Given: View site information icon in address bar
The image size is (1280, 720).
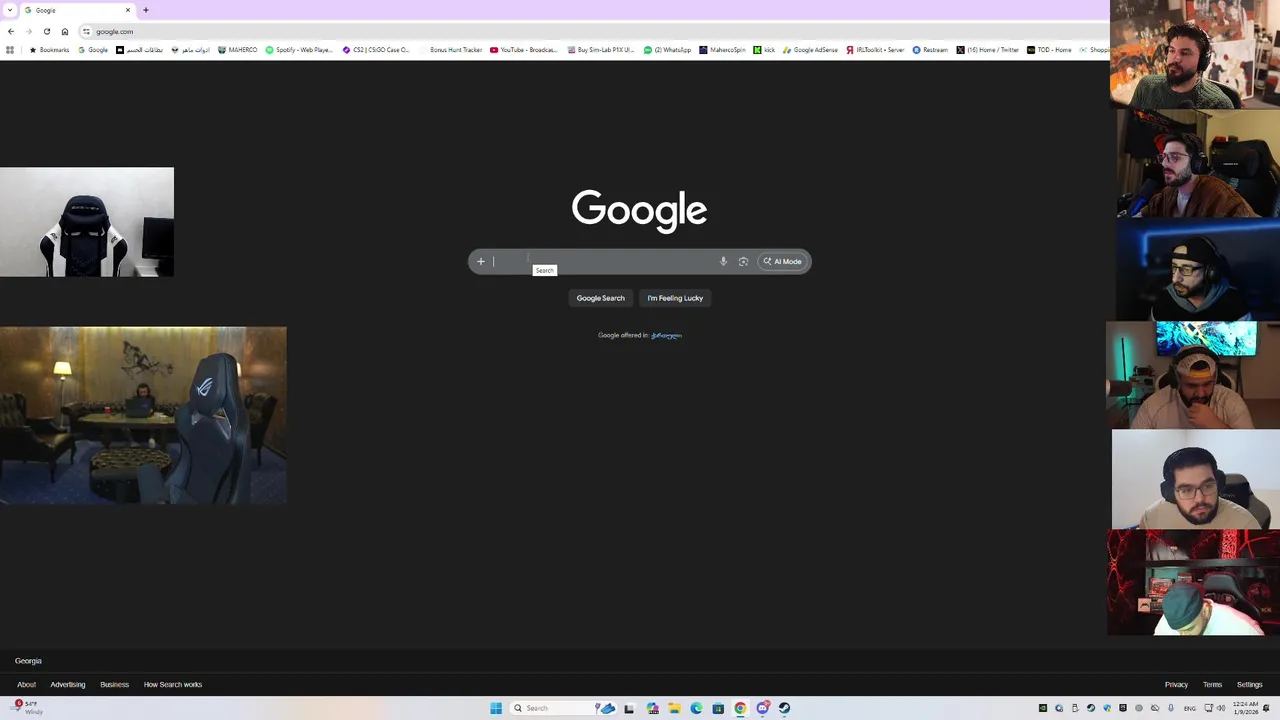Looking at the screenshot, I should click(86, 31).
